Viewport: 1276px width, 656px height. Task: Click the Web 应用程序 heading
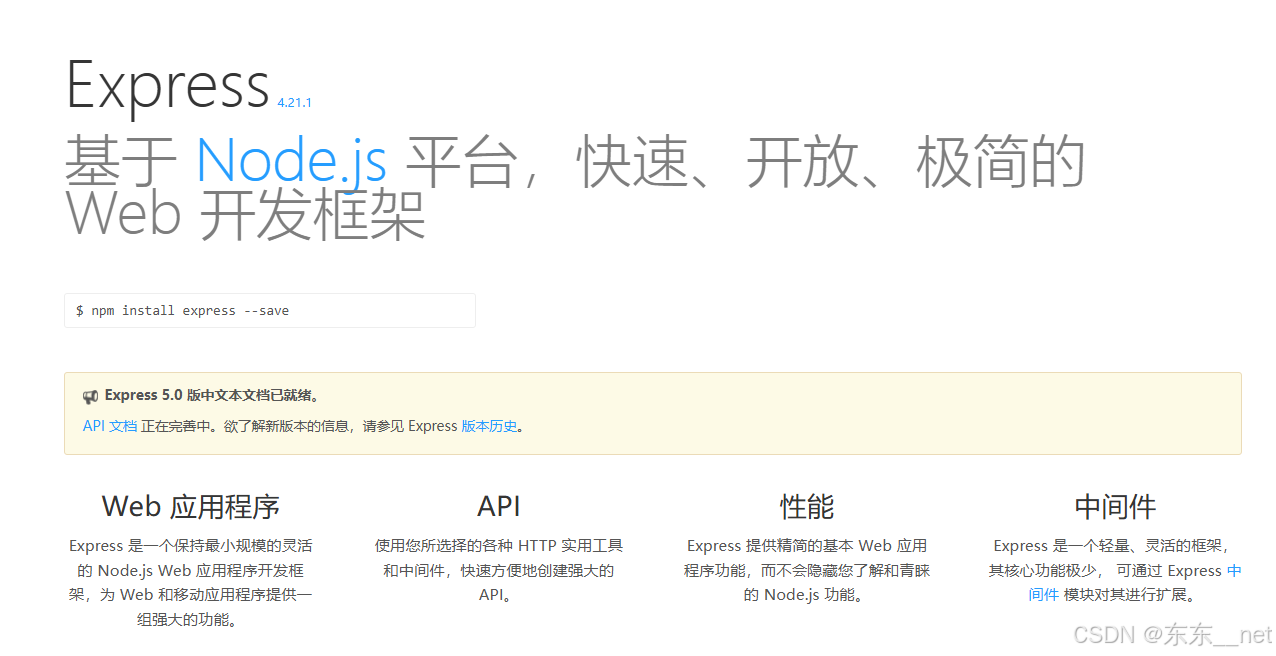pos(191,507)
